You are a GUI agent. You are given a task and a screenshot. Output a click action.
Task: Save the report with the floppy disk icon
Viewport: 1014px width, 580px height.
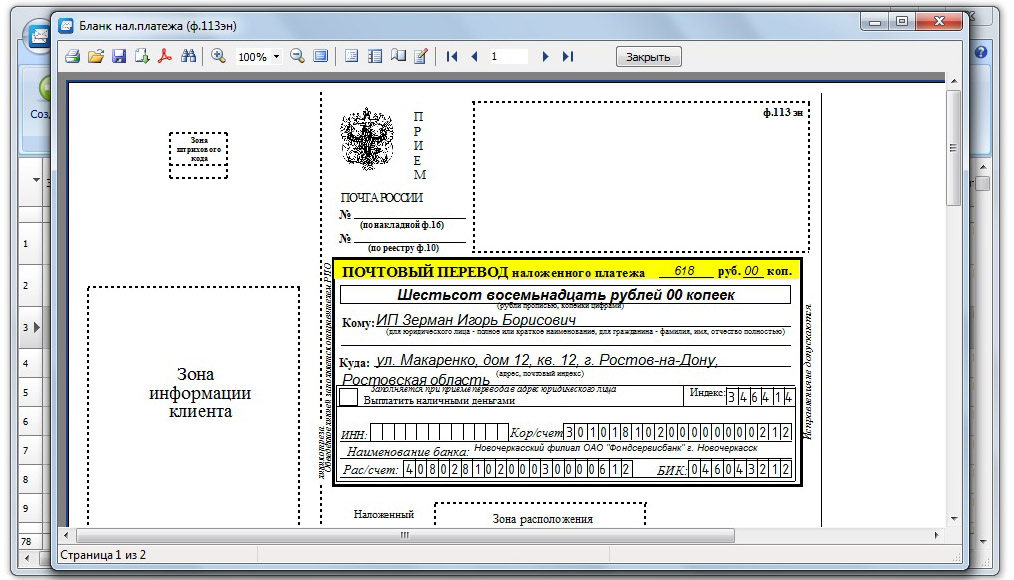pos(119,56)
